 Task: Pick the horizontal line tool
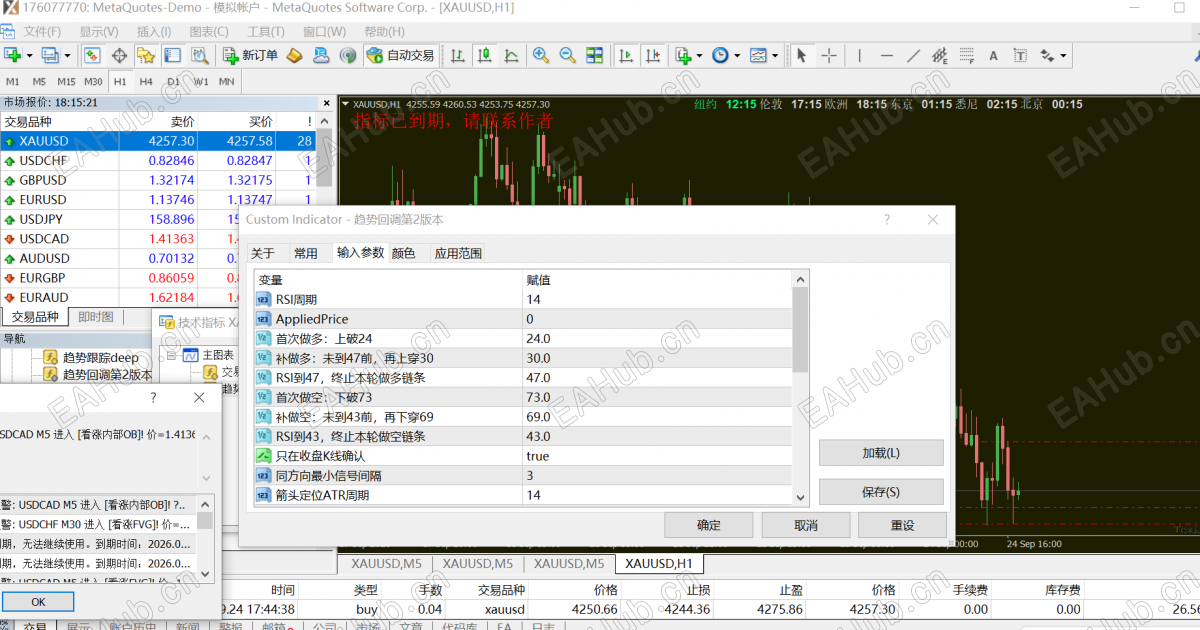886,56
